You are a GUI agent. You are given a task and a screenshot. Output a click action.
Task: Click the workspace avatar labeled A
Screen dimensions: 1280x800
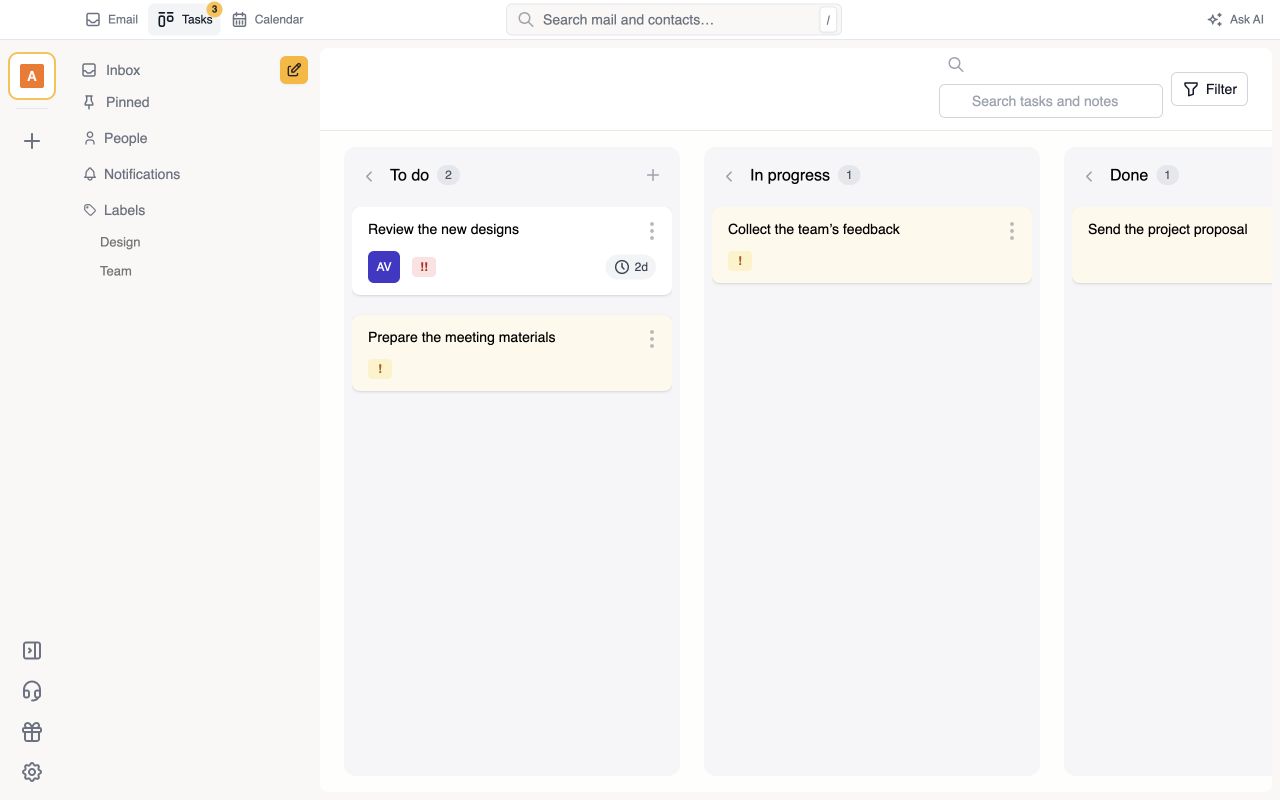(32, 76)
